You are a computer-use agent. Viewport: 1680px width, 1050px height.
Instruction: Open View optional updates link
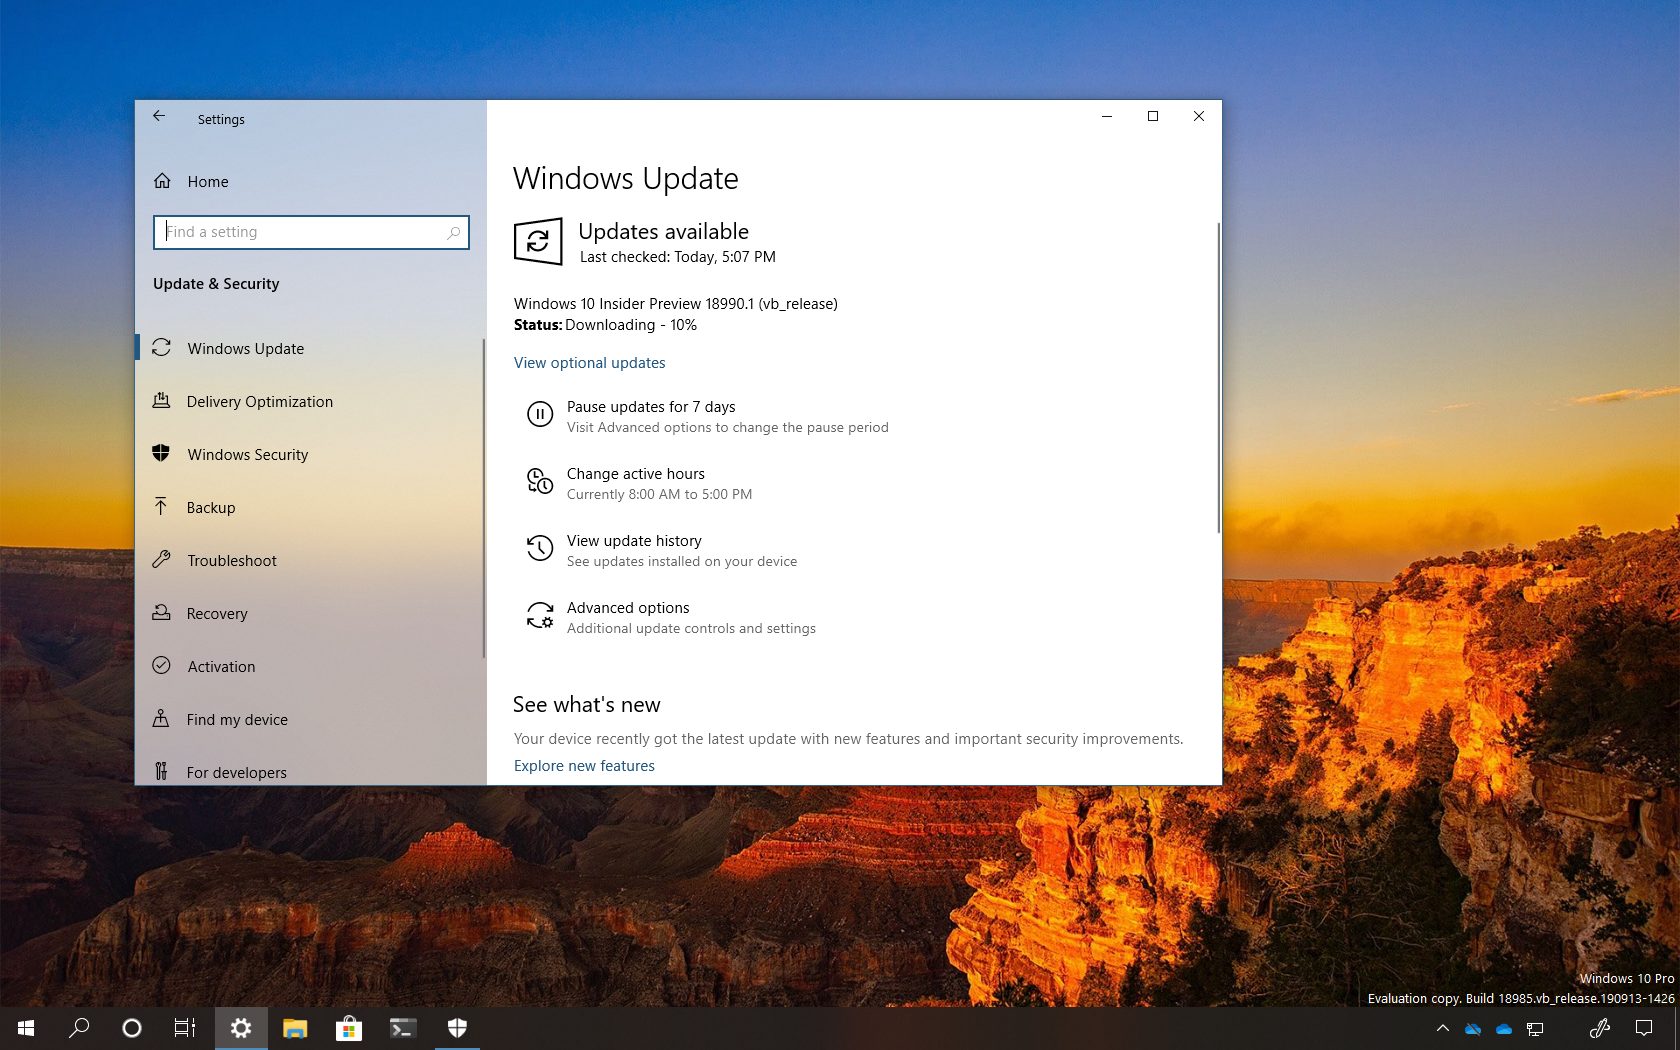point(589,362)
